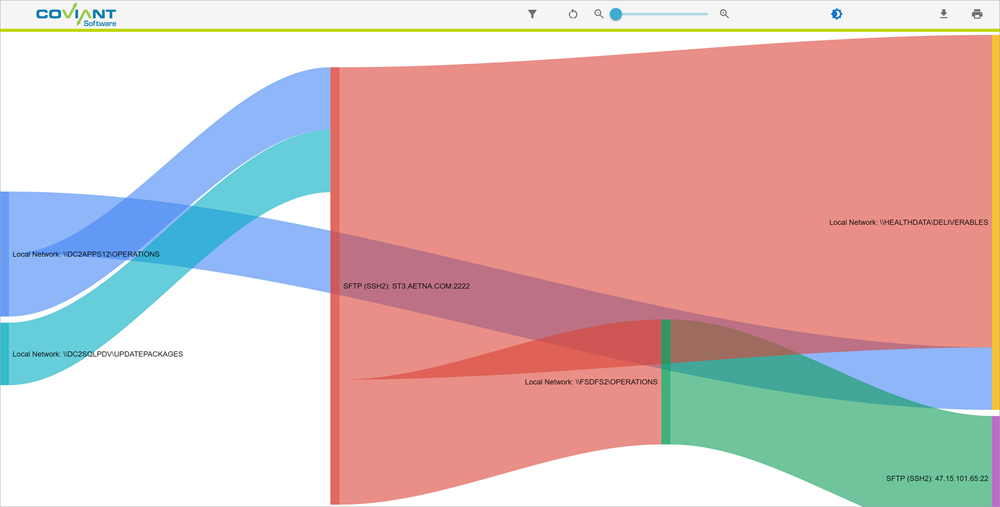
Task: Download the diagram
Action: coord(943,14)
